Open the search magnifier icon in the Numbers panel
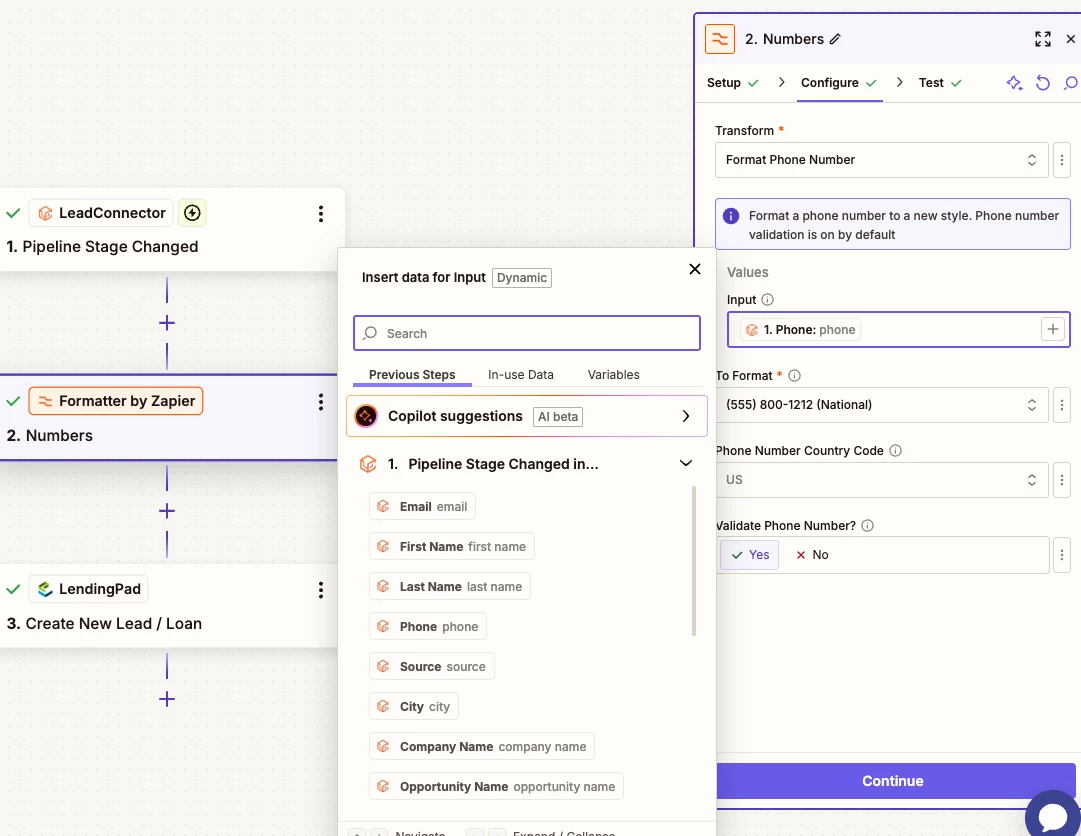Image resolution: width=1081 pixels, height=836 pixels. (1070, 83)
